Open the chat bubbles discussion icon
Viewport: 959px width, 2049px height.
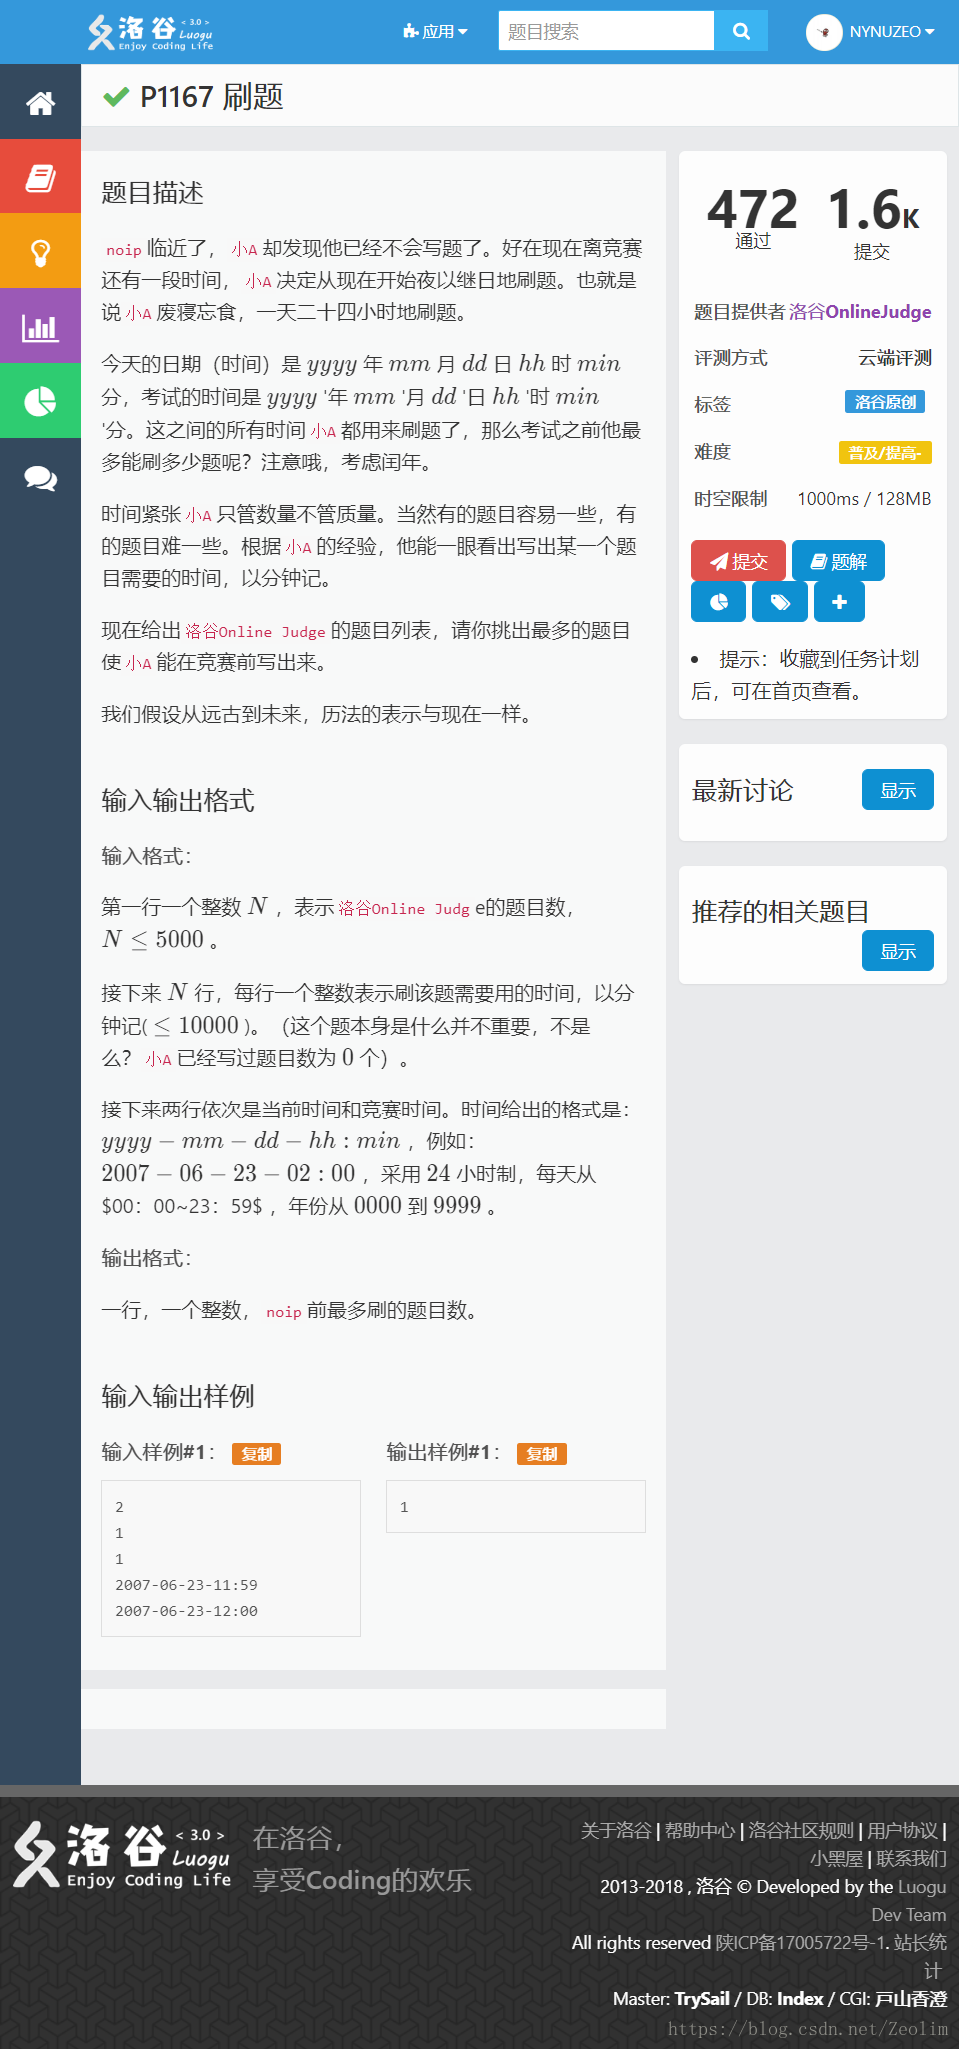[x=40, y=477]
